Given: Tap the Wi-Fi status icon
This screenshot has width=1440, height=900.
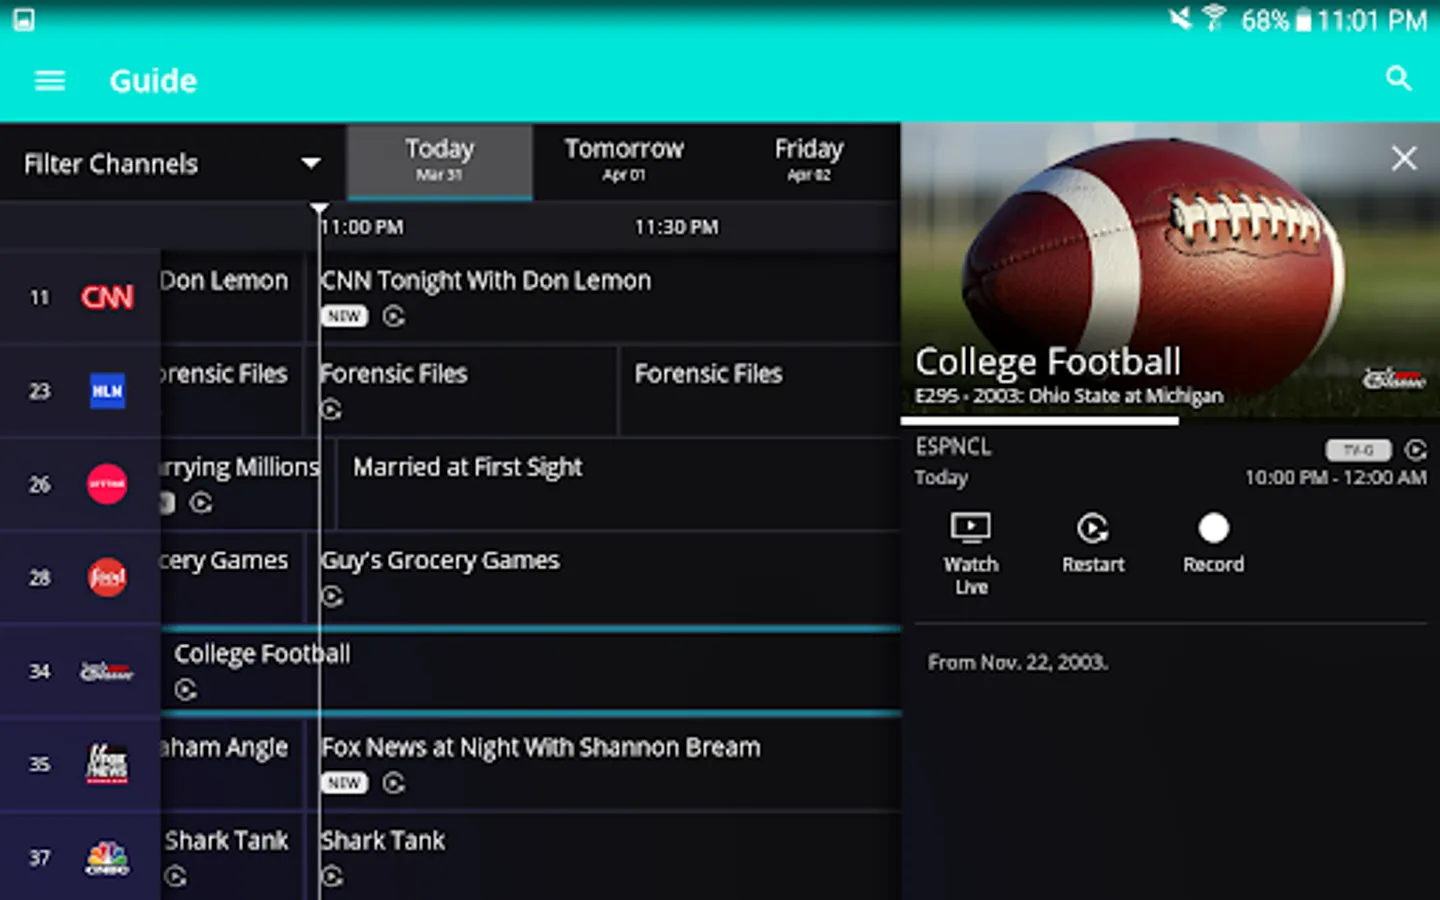Looking at the screenshot, I should pyautogui.click(x=1214, y=18).
